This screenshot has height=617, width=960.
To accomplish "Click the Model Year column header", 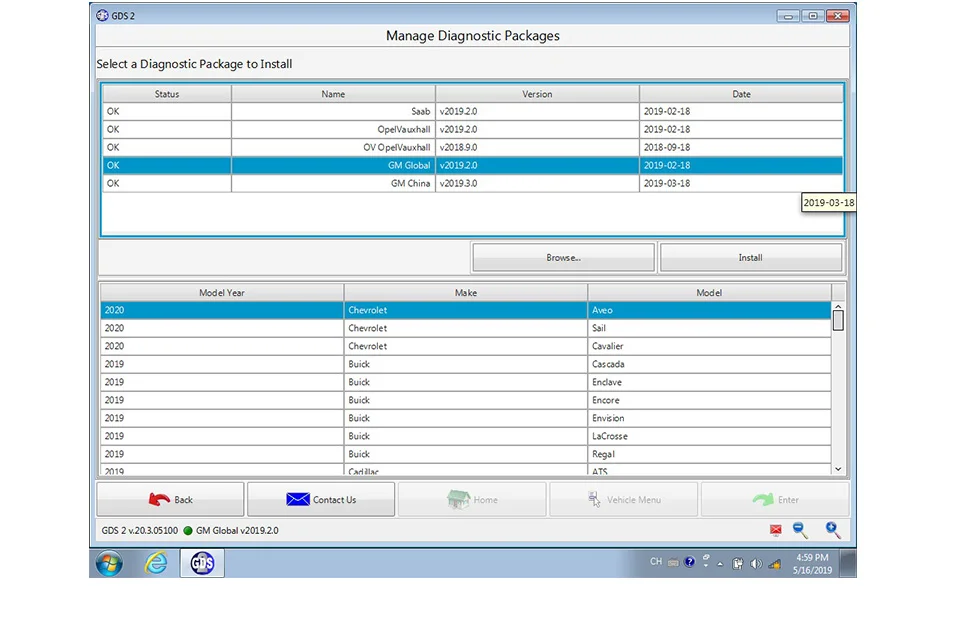I will coord(222,293).
